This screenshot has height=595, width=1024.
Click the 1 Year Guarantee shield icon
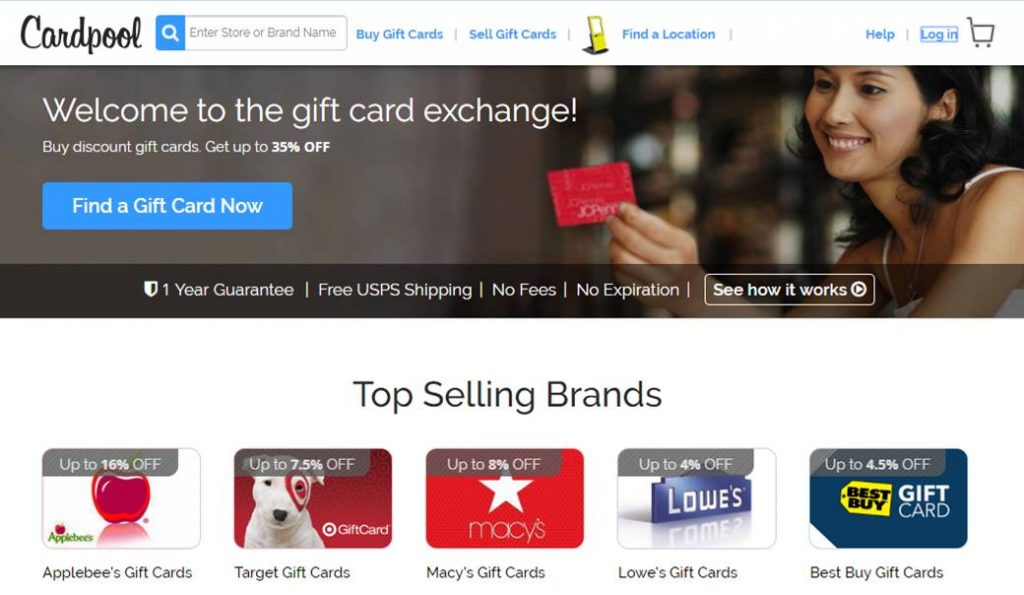point(150,289)
